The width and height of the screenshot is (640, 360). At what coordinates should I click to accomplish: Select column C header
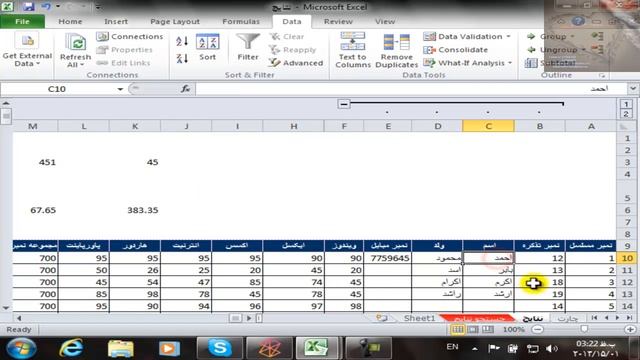488,126
